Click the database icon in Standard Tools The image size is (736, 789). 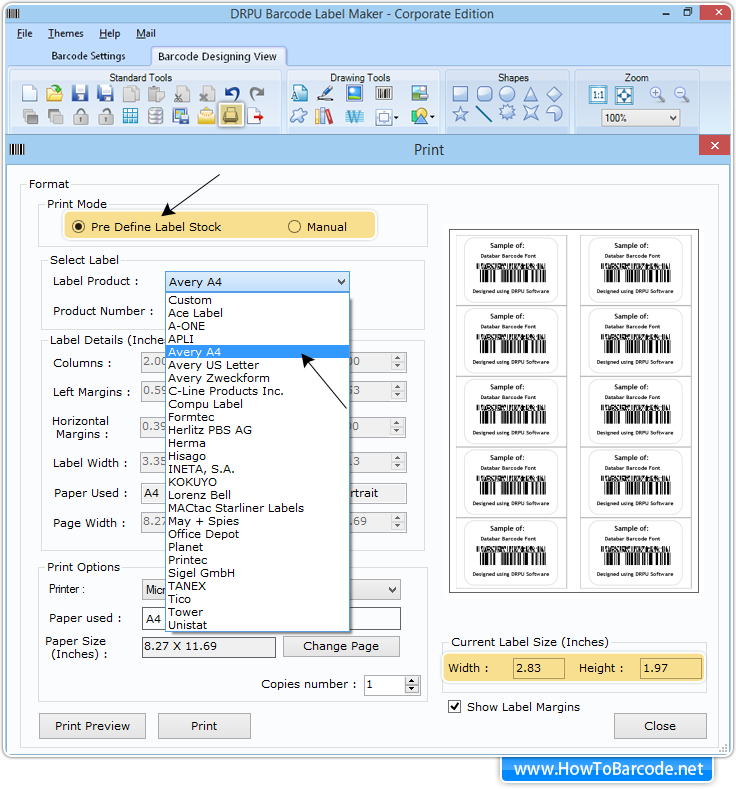155,116
